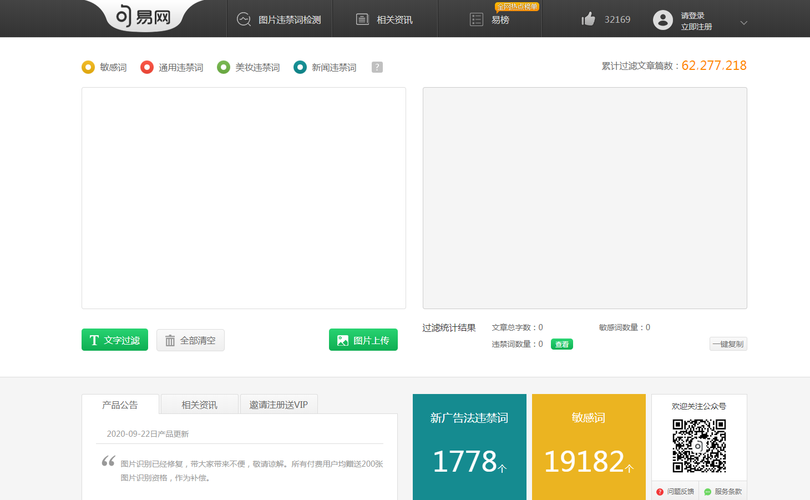The width and height of the screenshot is (810, 500).
Task: Click the user avatar icon
Action: pyautogui.click(x=662, y=20)
